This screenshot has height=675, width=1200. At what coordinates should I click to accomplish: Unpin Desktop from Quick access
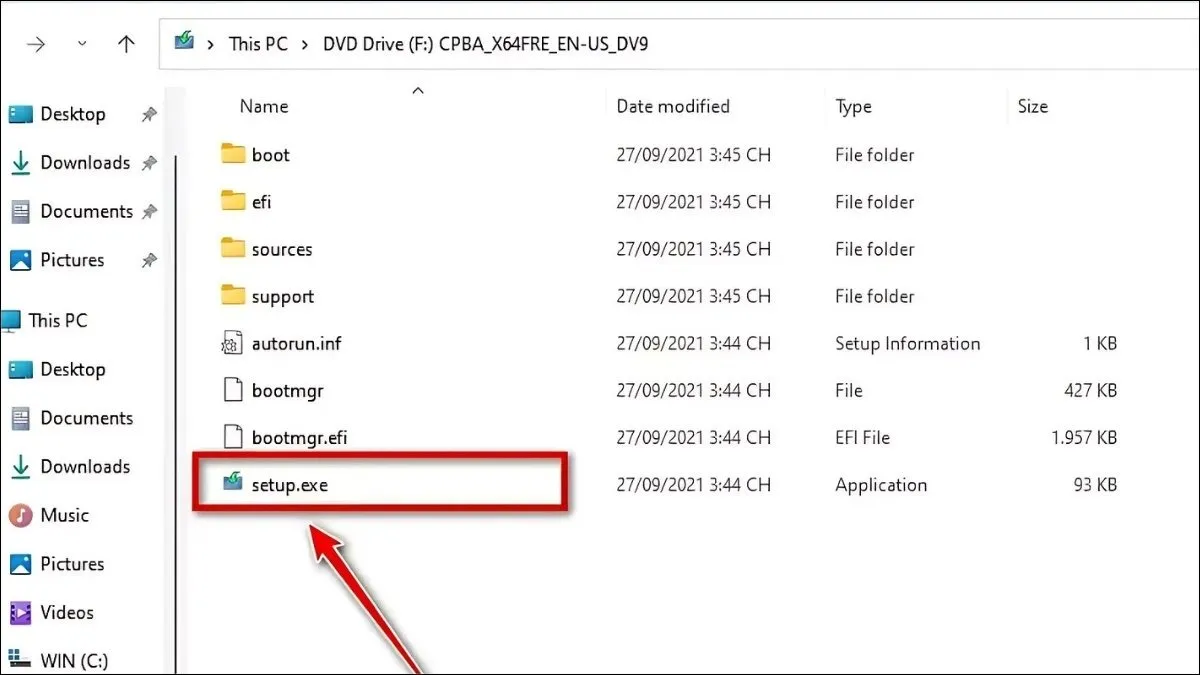(148, 113)
